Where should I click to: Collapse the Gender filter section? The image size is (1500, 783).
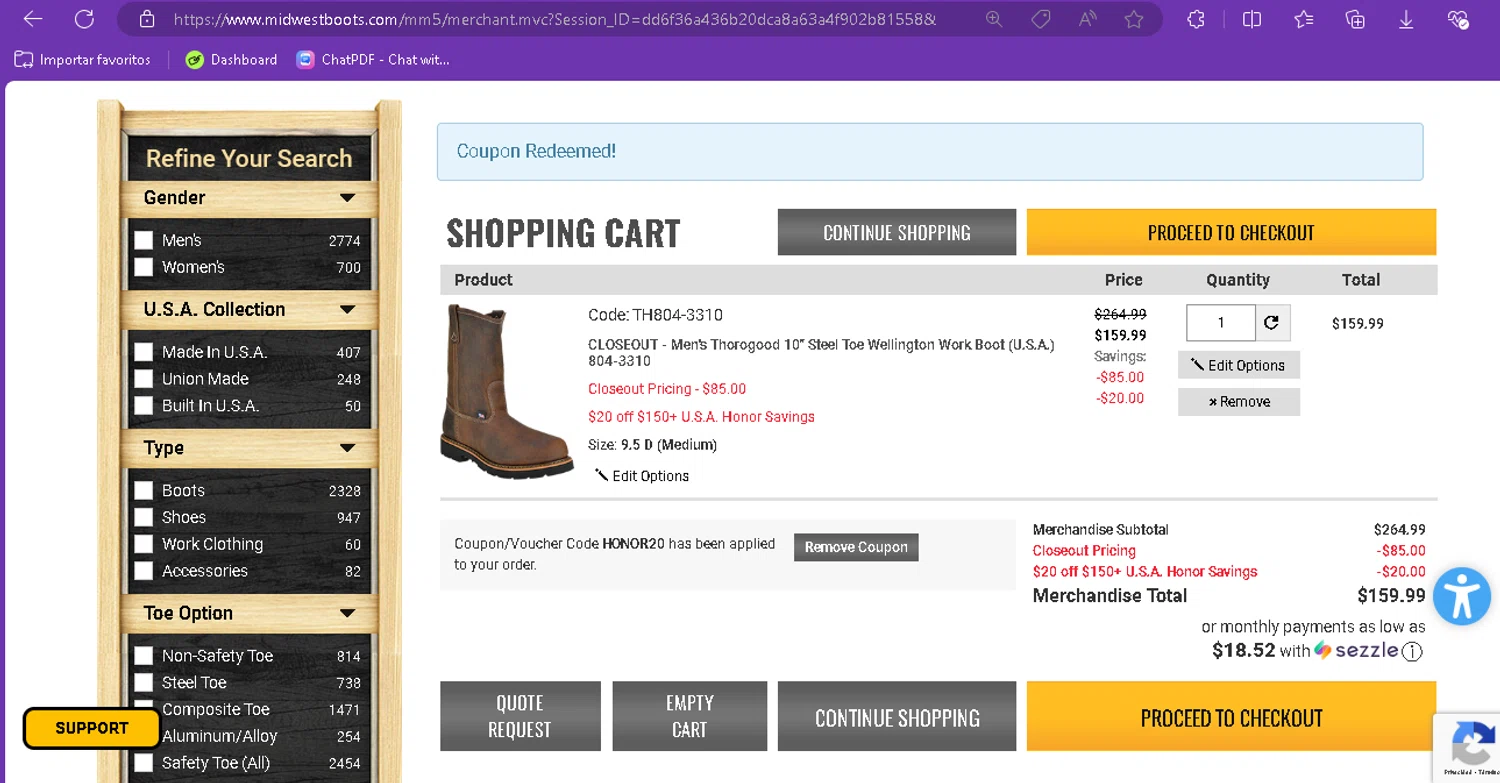347,198
